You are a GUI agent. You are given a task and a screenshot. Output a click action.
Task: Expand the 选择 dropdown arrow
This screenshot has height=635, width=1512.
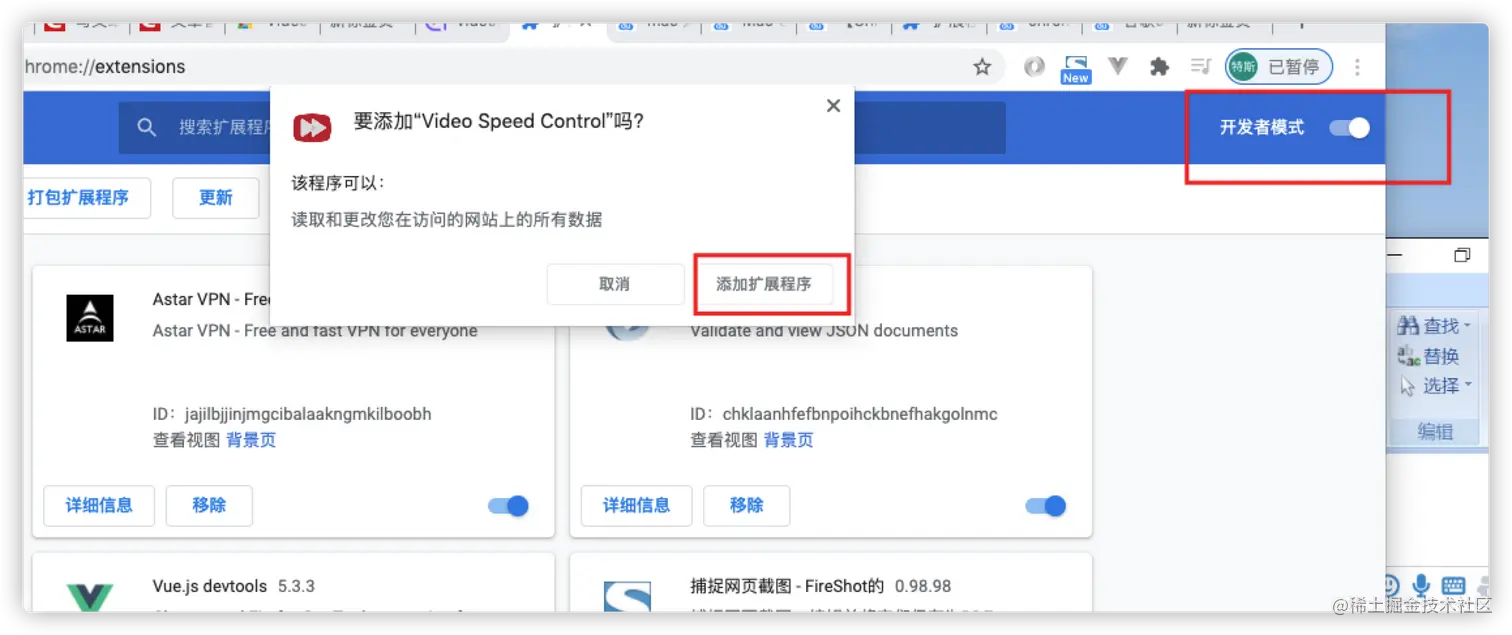pyautogui.click(x=1468, y=385)
